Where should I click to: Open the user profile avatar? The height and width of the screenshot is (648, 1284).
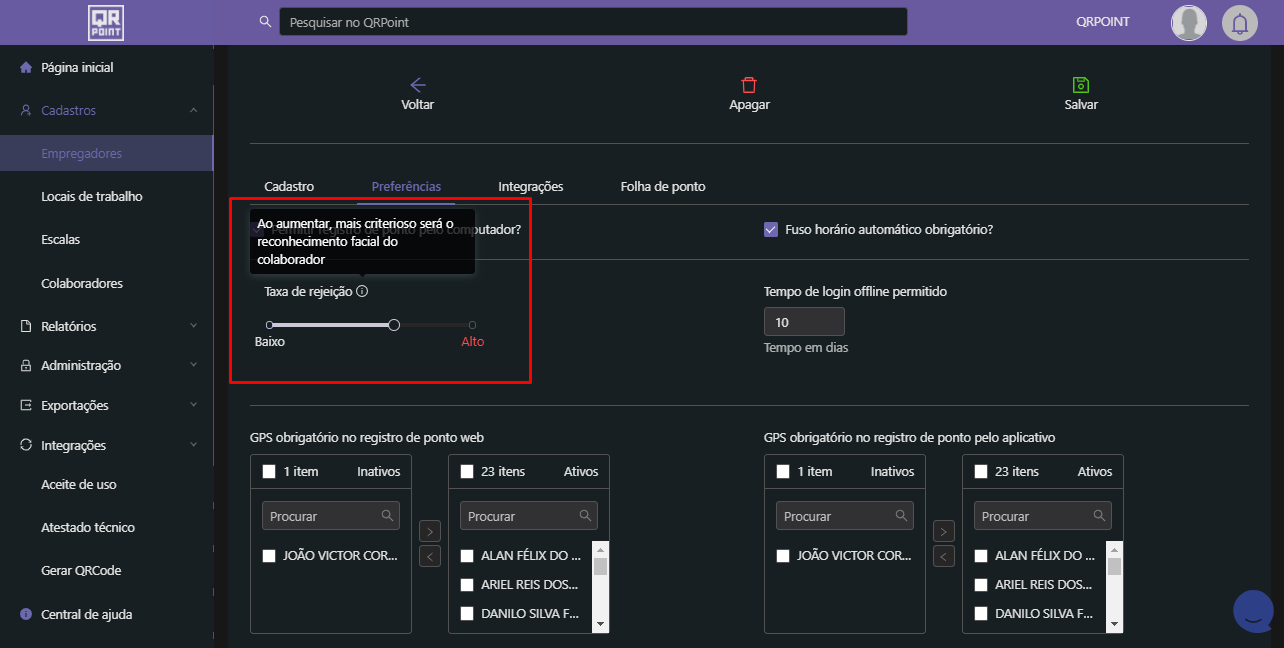pos(1189,22)
